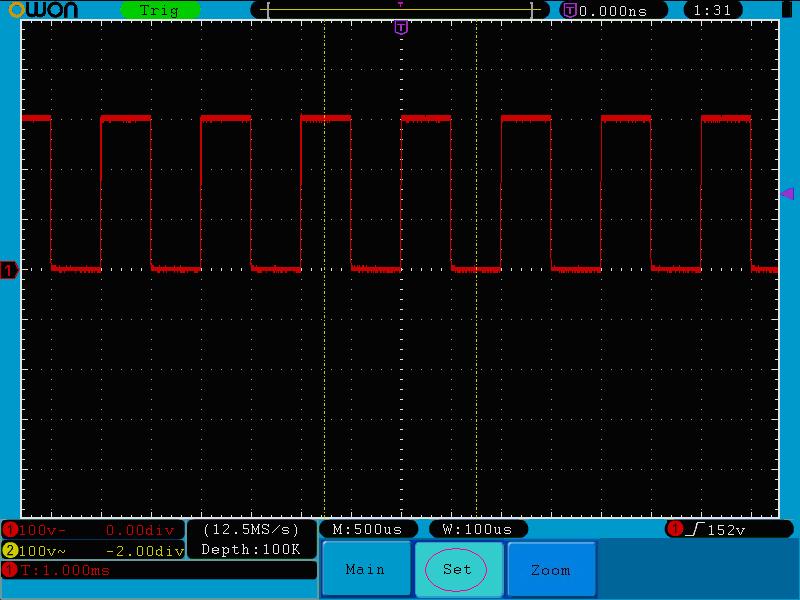Click the 1:31 clock readout
Image resolution: width=800 pixels, height=600 pixels.
[x=712, y=10]
